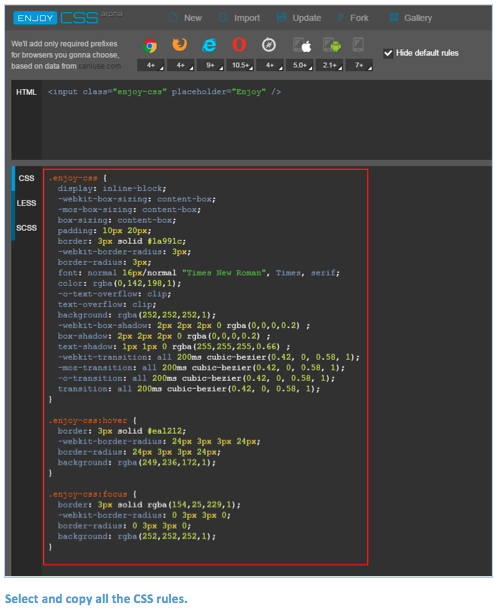Image resolution: width=500 pixels, height=613 pixels.
Task: Select the Android browser device icon
Action: click(x=332, y=45)
